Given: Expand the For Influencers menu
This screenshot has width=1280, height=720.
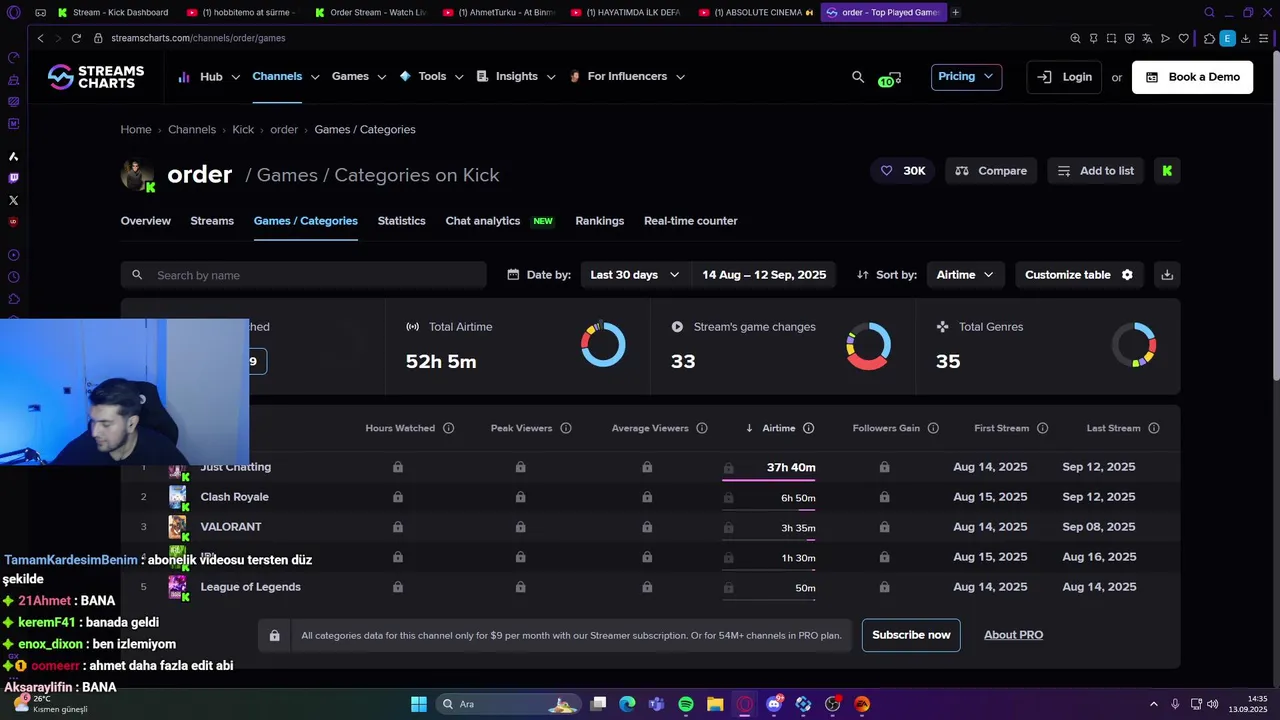Looking at the screenshot, I should 627,77.
